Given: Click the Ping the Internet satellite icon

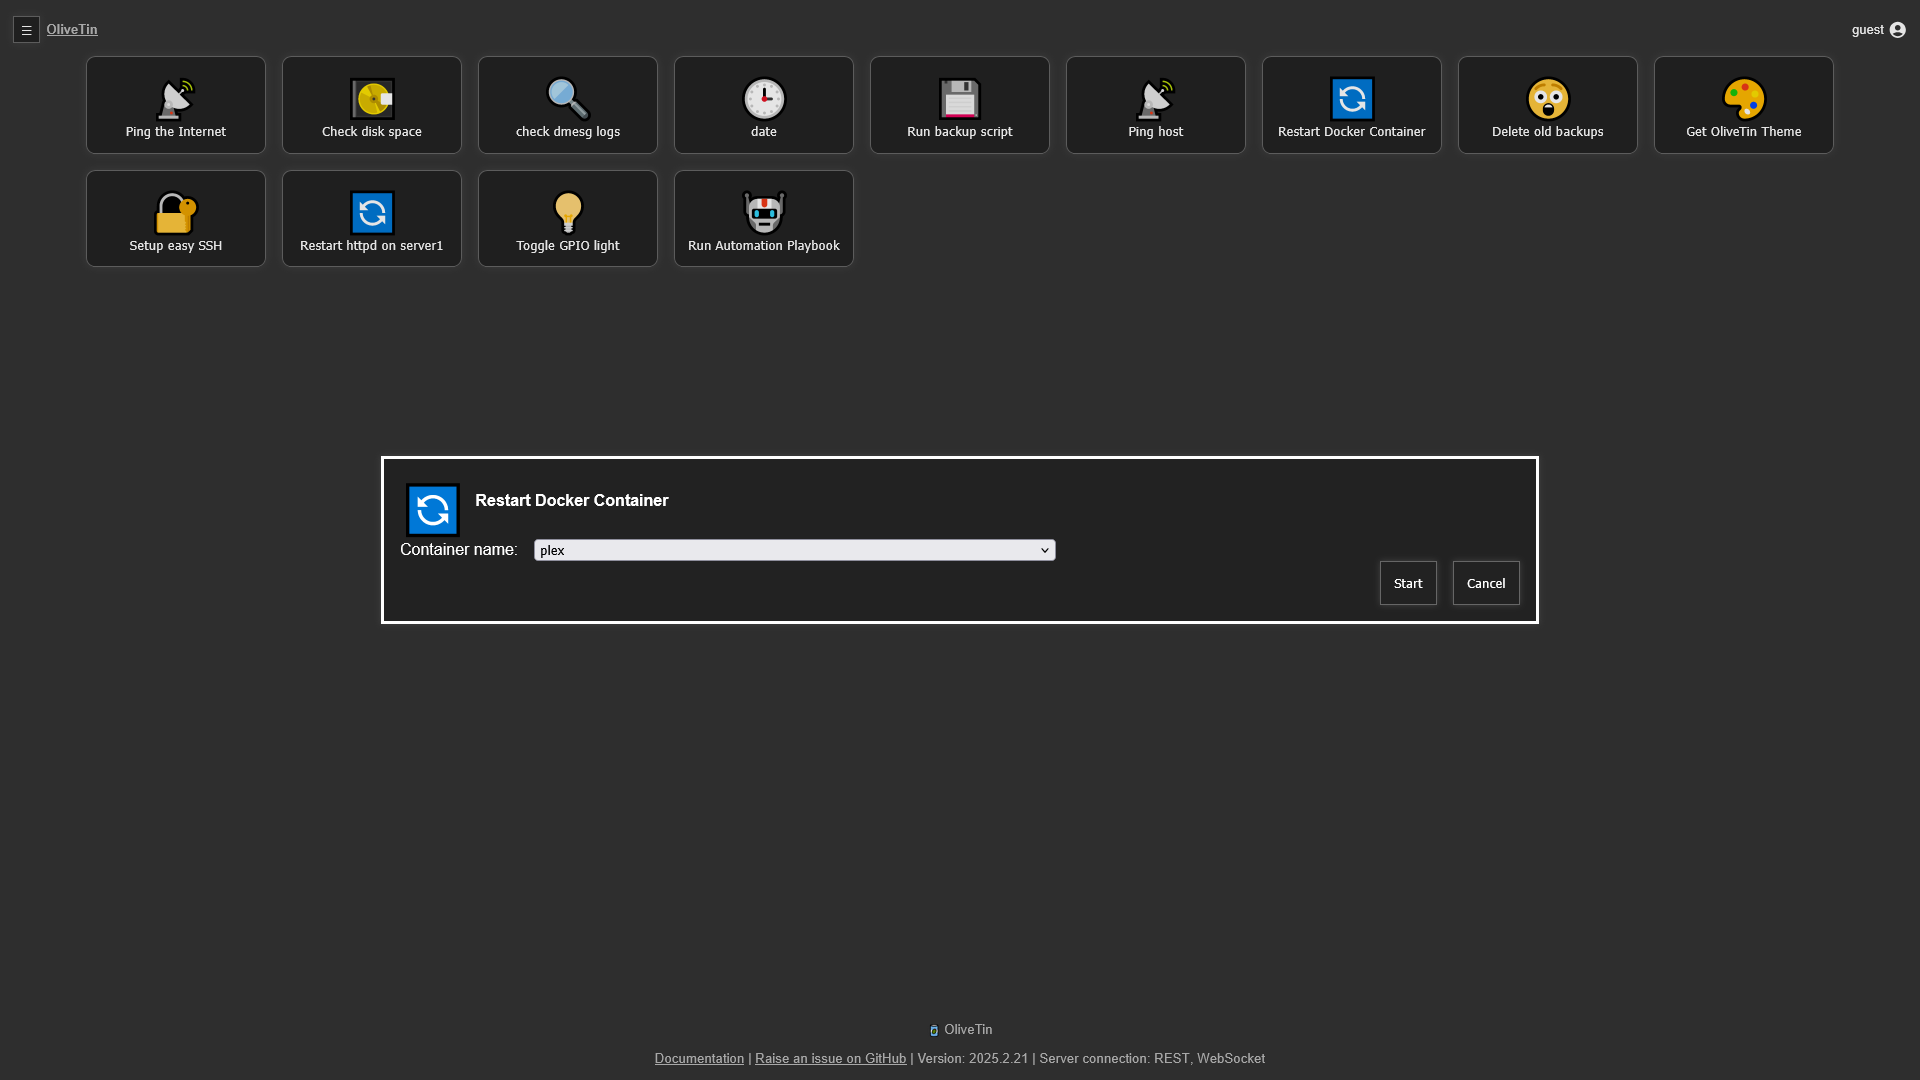Looking at the screenshot, I should pos(176,99).
